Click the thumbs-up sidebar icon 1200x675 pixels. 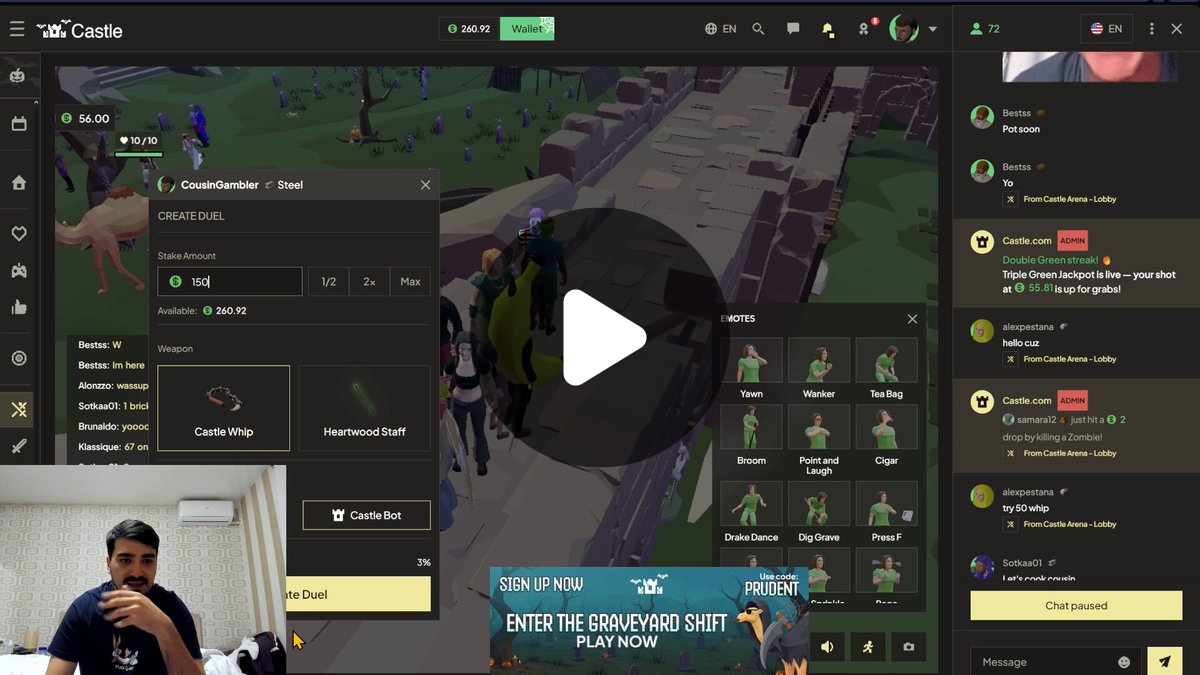(18, 308)
